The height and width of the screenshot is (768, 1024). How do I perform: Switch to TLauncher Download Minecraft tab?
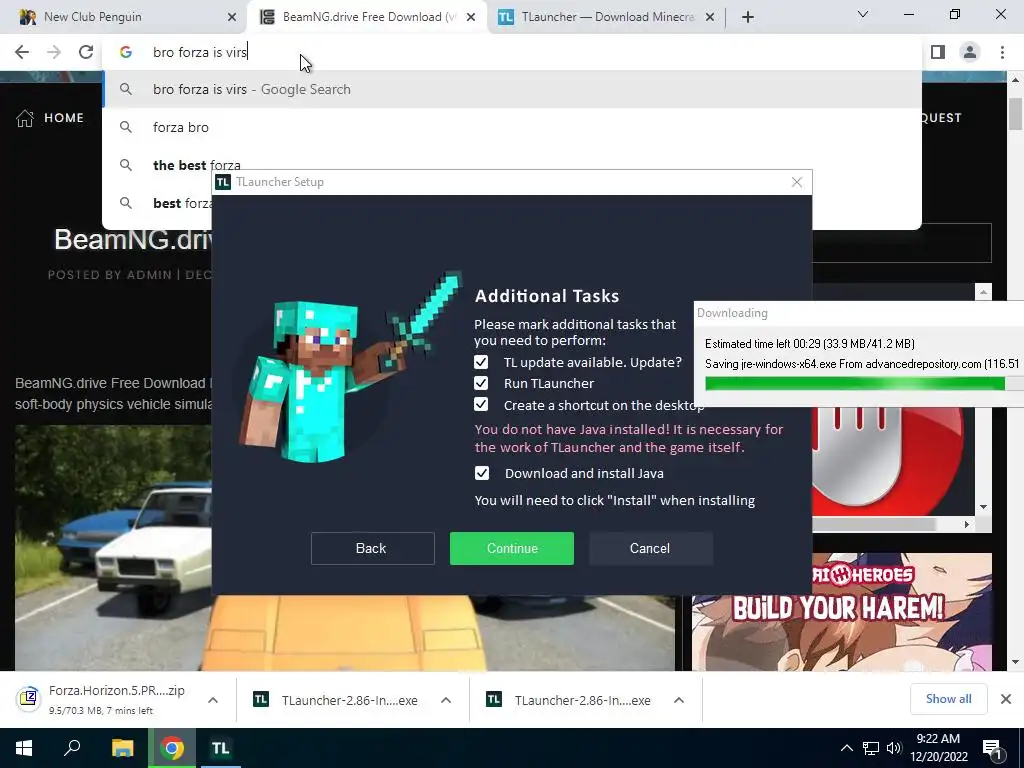[x=607, y=17]
